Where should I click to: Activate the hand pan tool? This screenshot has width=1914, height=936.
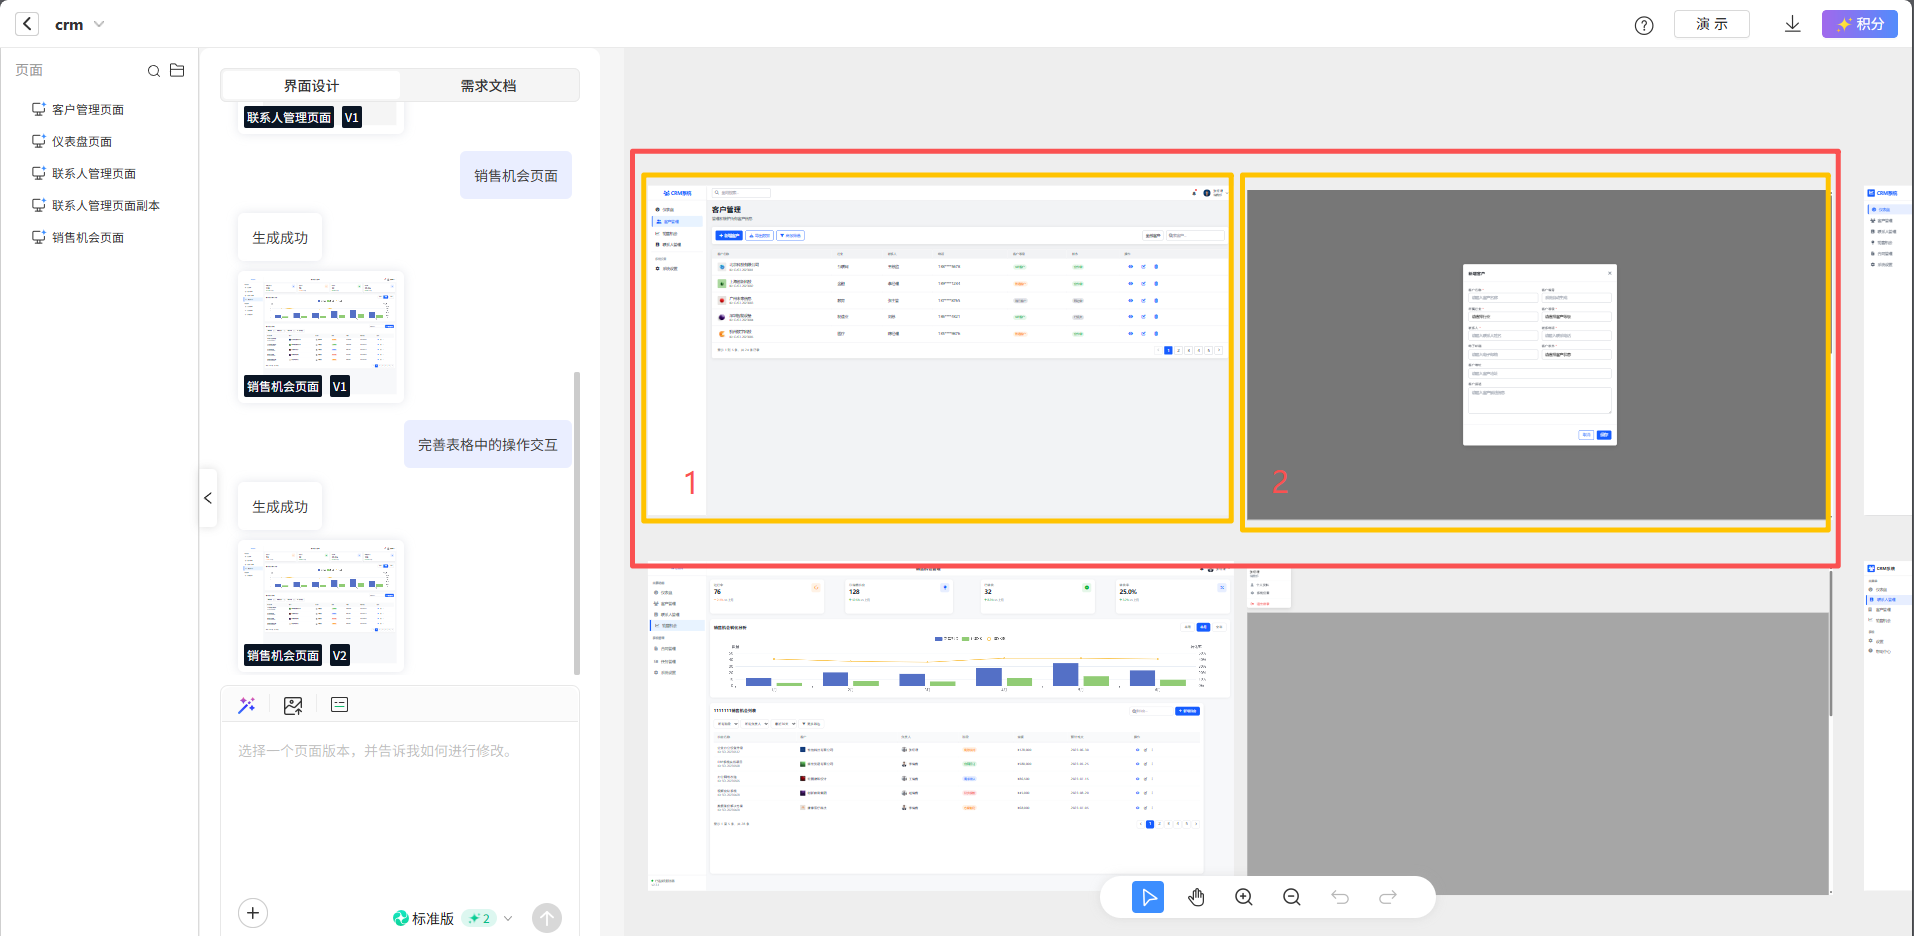[x=1196, y=897]
